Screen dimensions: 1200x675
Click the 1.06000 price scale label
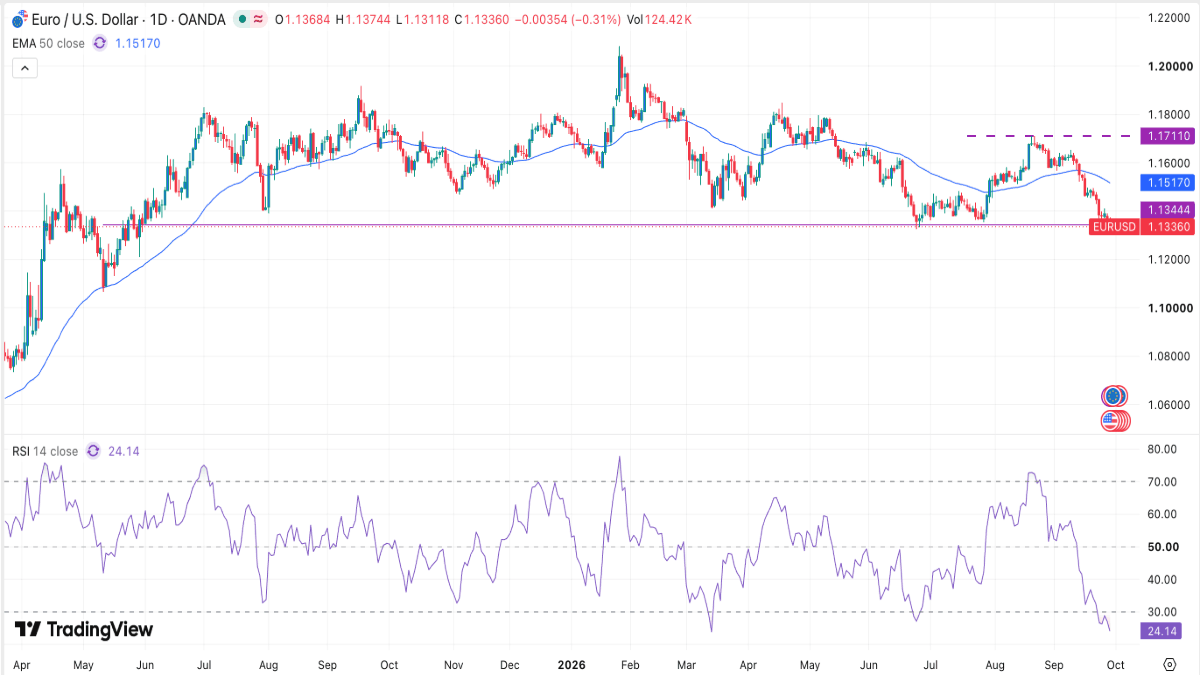click(x=1168, y=405)
